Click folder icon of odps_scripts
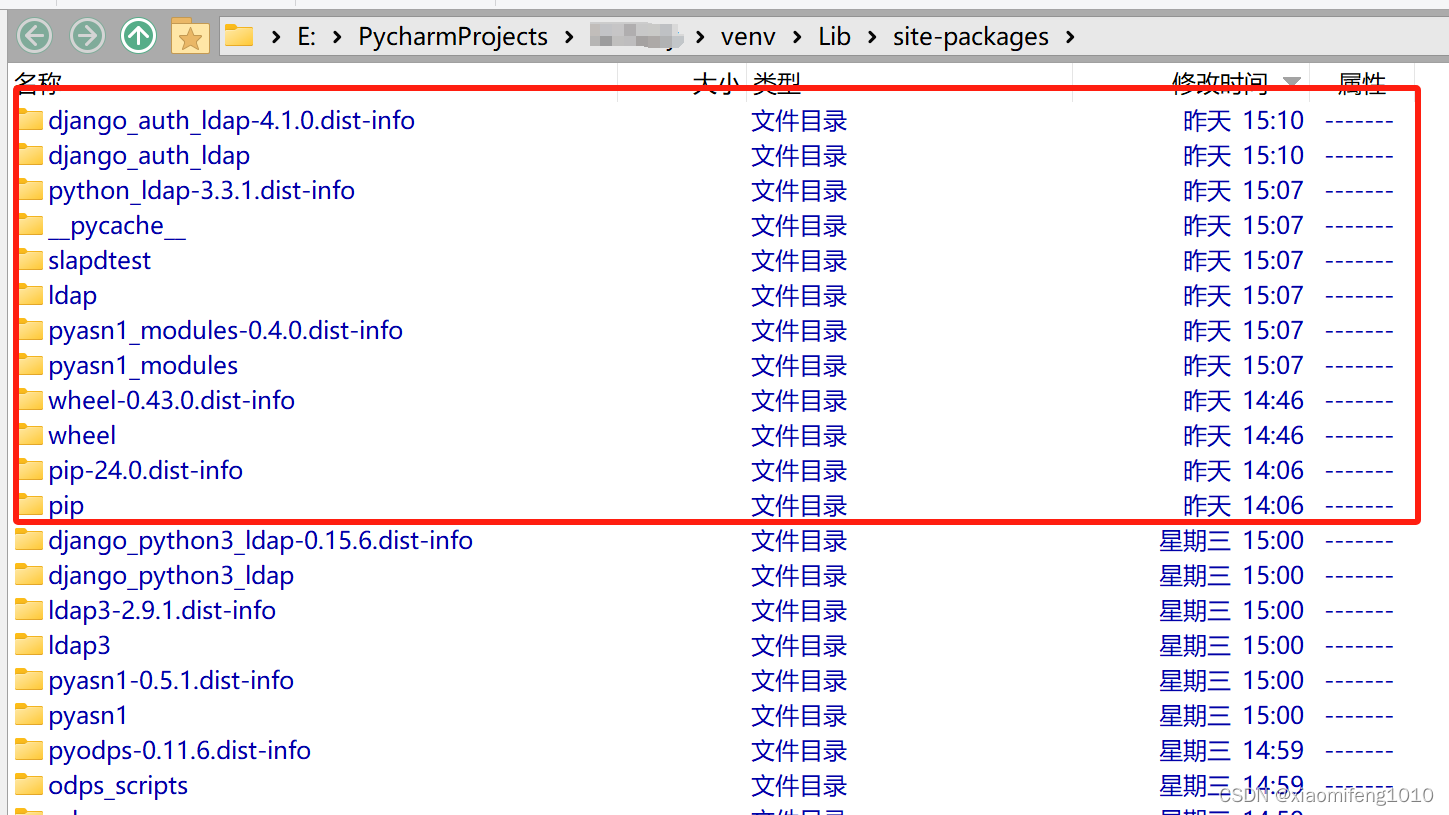This screenshot has height=815, width=1449. [x=30, y=785]
